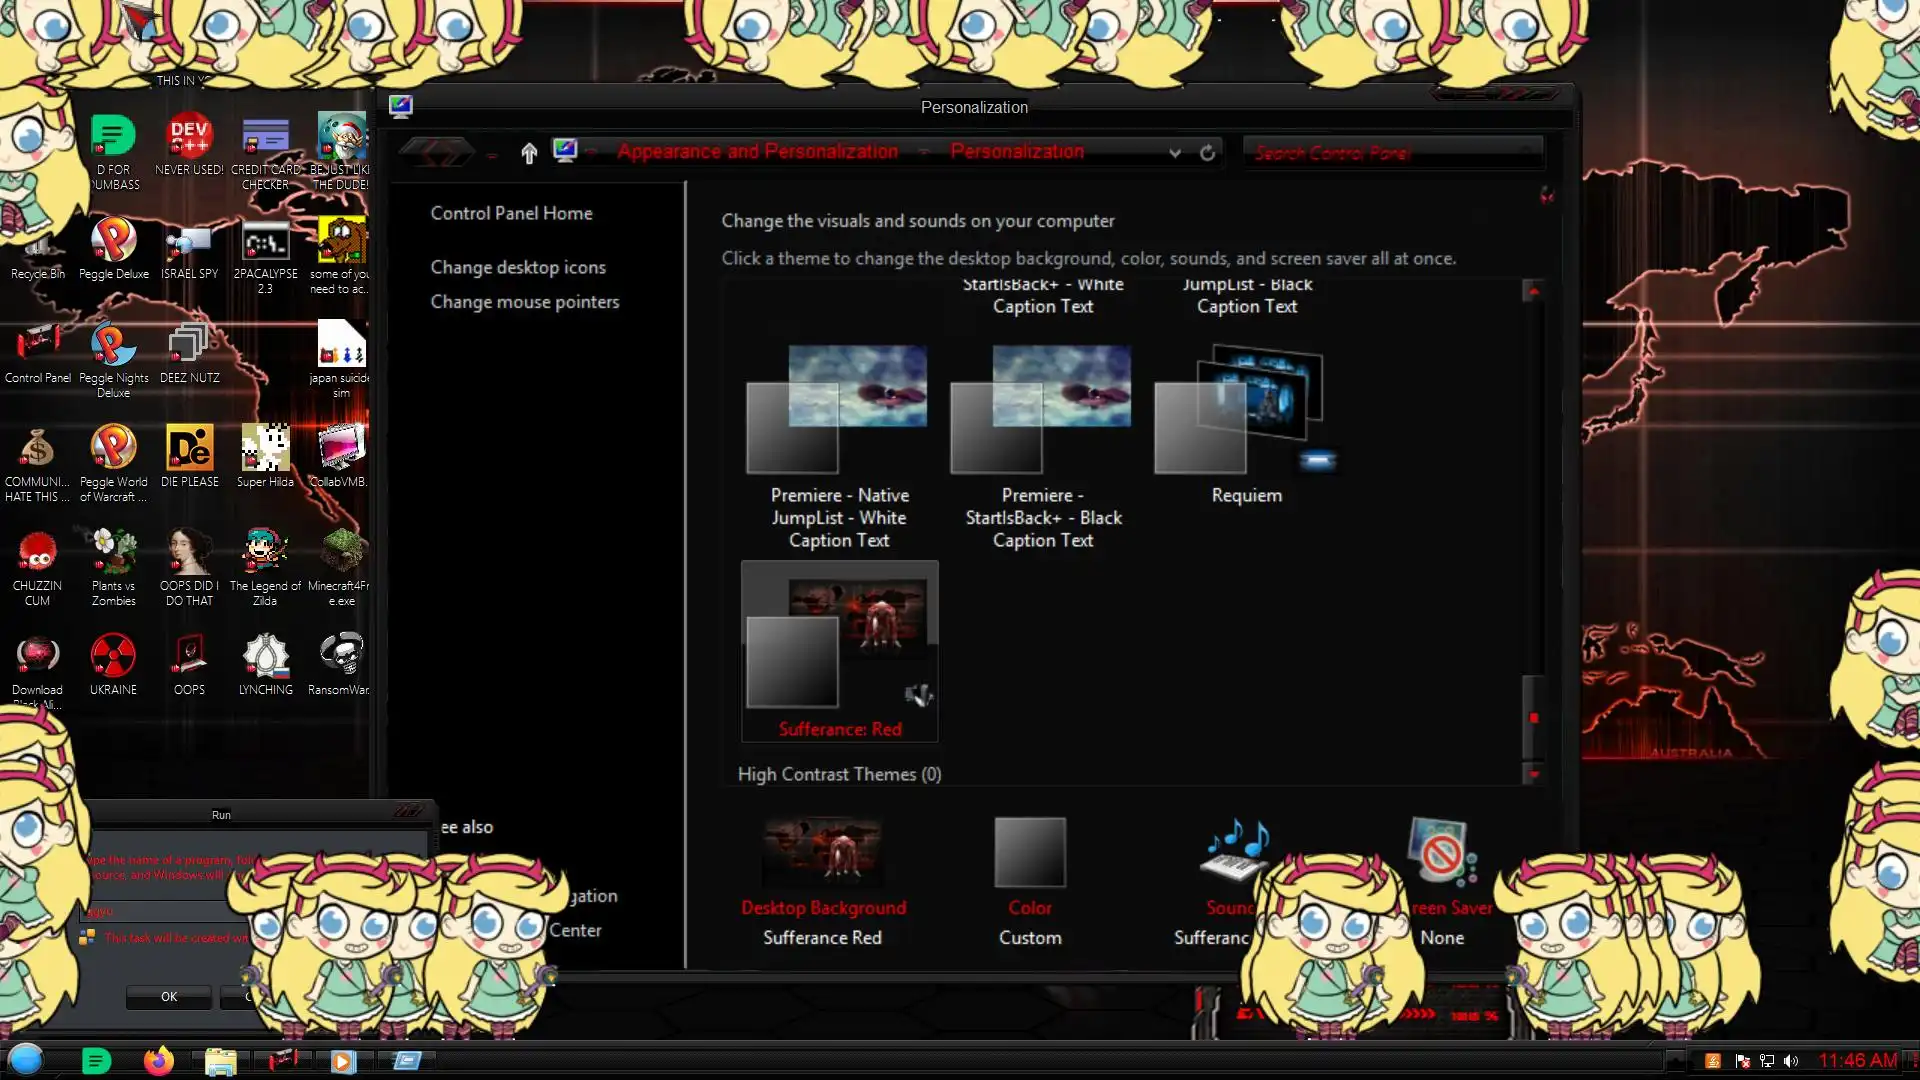This screenshot has width=1920, height=1080.
Task: Click Change mouse pointers link
Action: pos(525,302)
